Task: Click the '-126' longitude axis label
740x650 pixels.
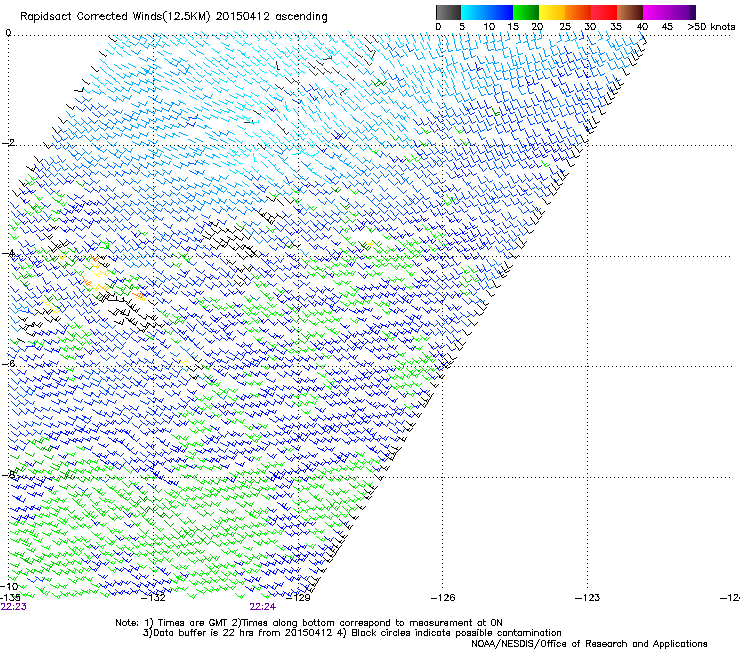Action: tap(443, 598)
